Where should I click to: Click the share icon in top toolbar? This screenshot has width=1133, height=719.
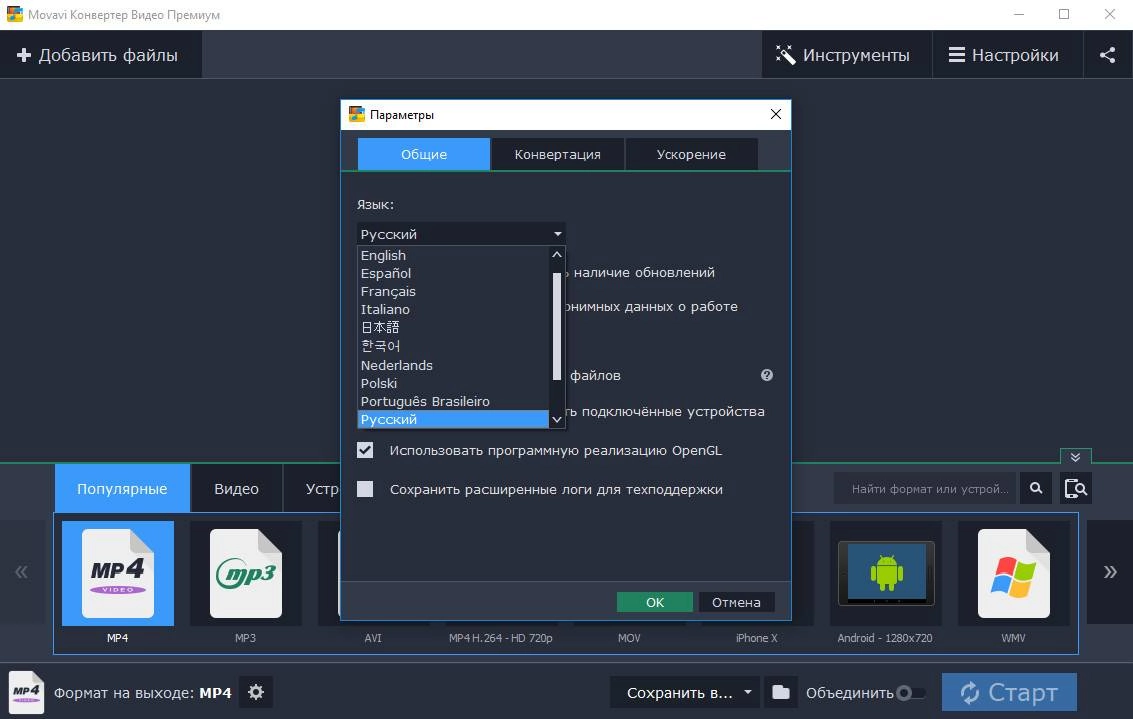tap(1107, 55)
